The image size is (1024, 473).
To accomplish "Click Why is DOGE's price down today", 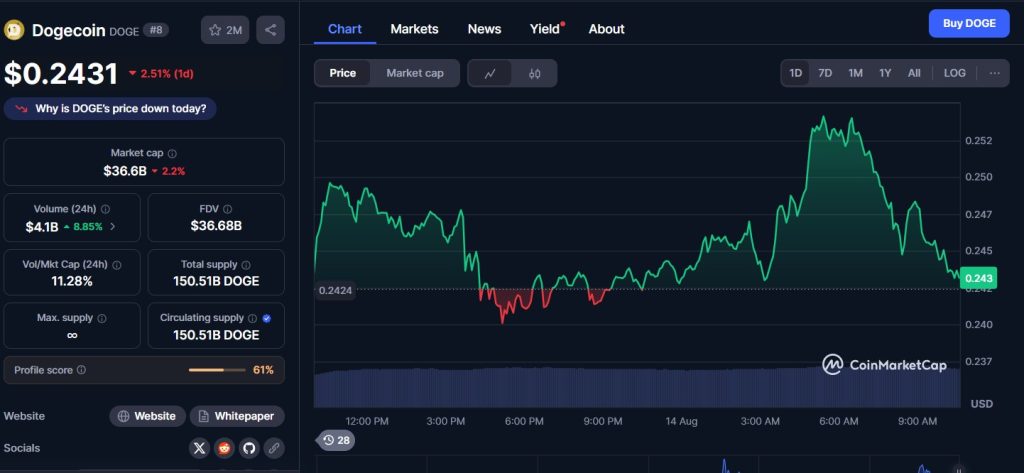I will [110, 108].
